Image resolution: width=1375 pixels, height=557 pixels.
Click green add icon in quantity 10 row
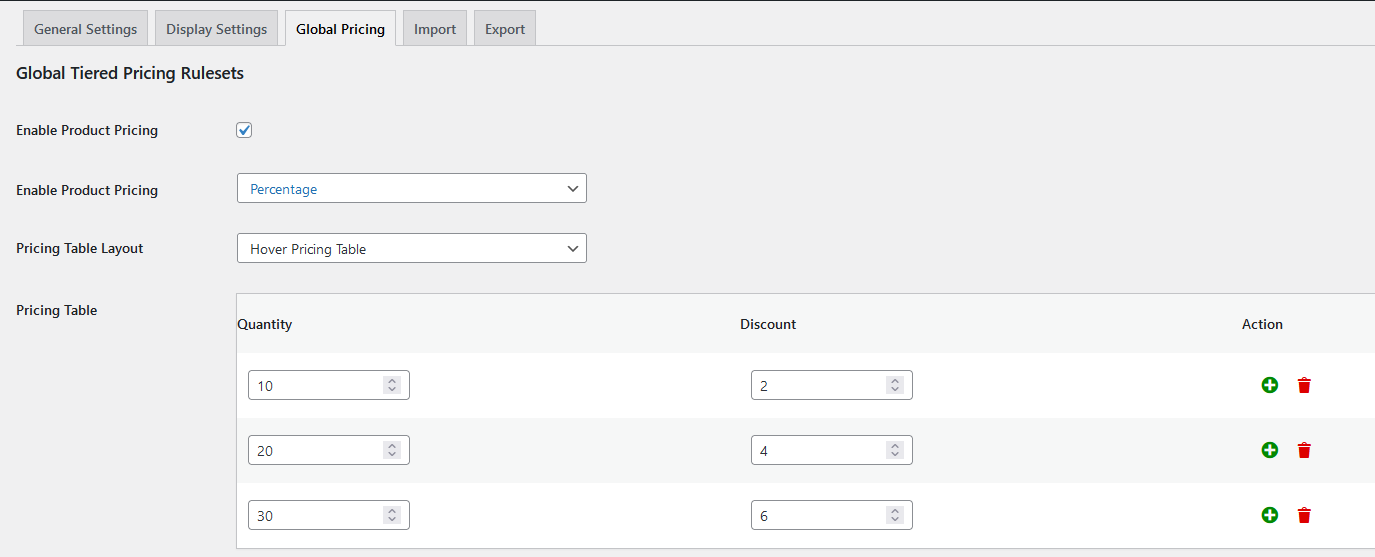[1269, 385]
